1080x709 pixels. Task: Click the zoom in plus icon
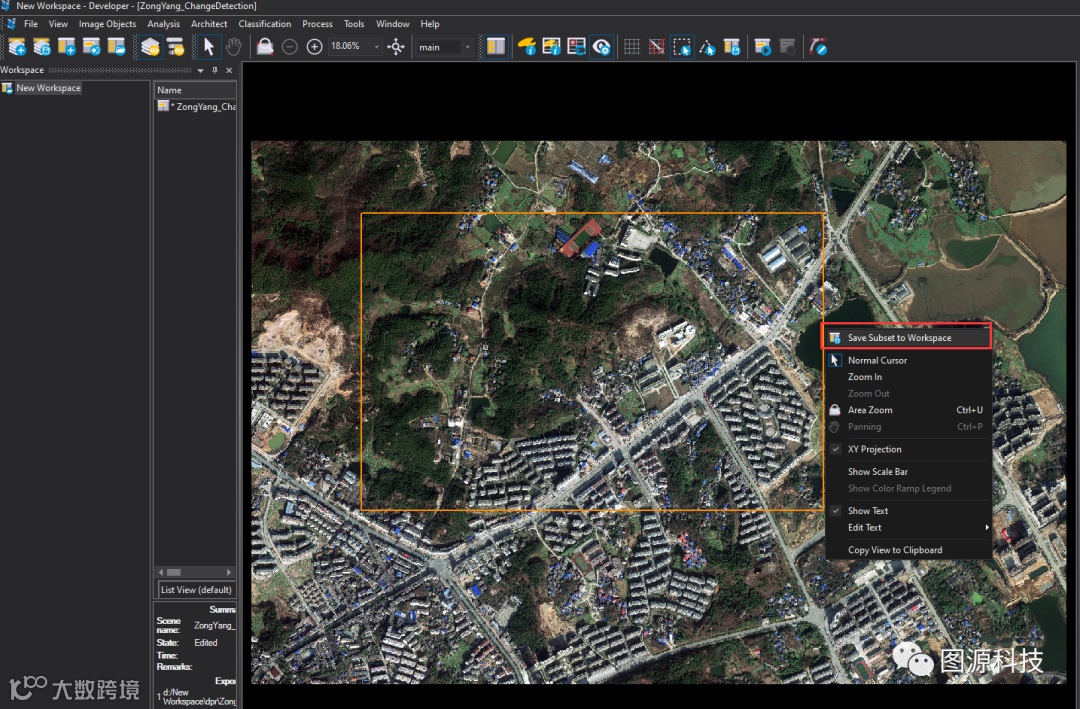pos(314,47)
